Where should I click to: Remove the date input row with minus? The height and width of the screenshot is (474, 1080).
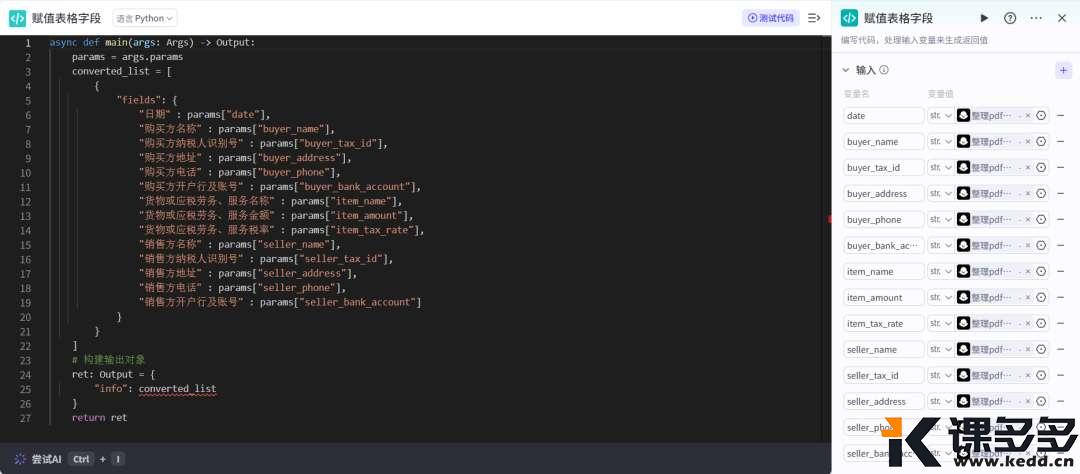pos(1061,116)
